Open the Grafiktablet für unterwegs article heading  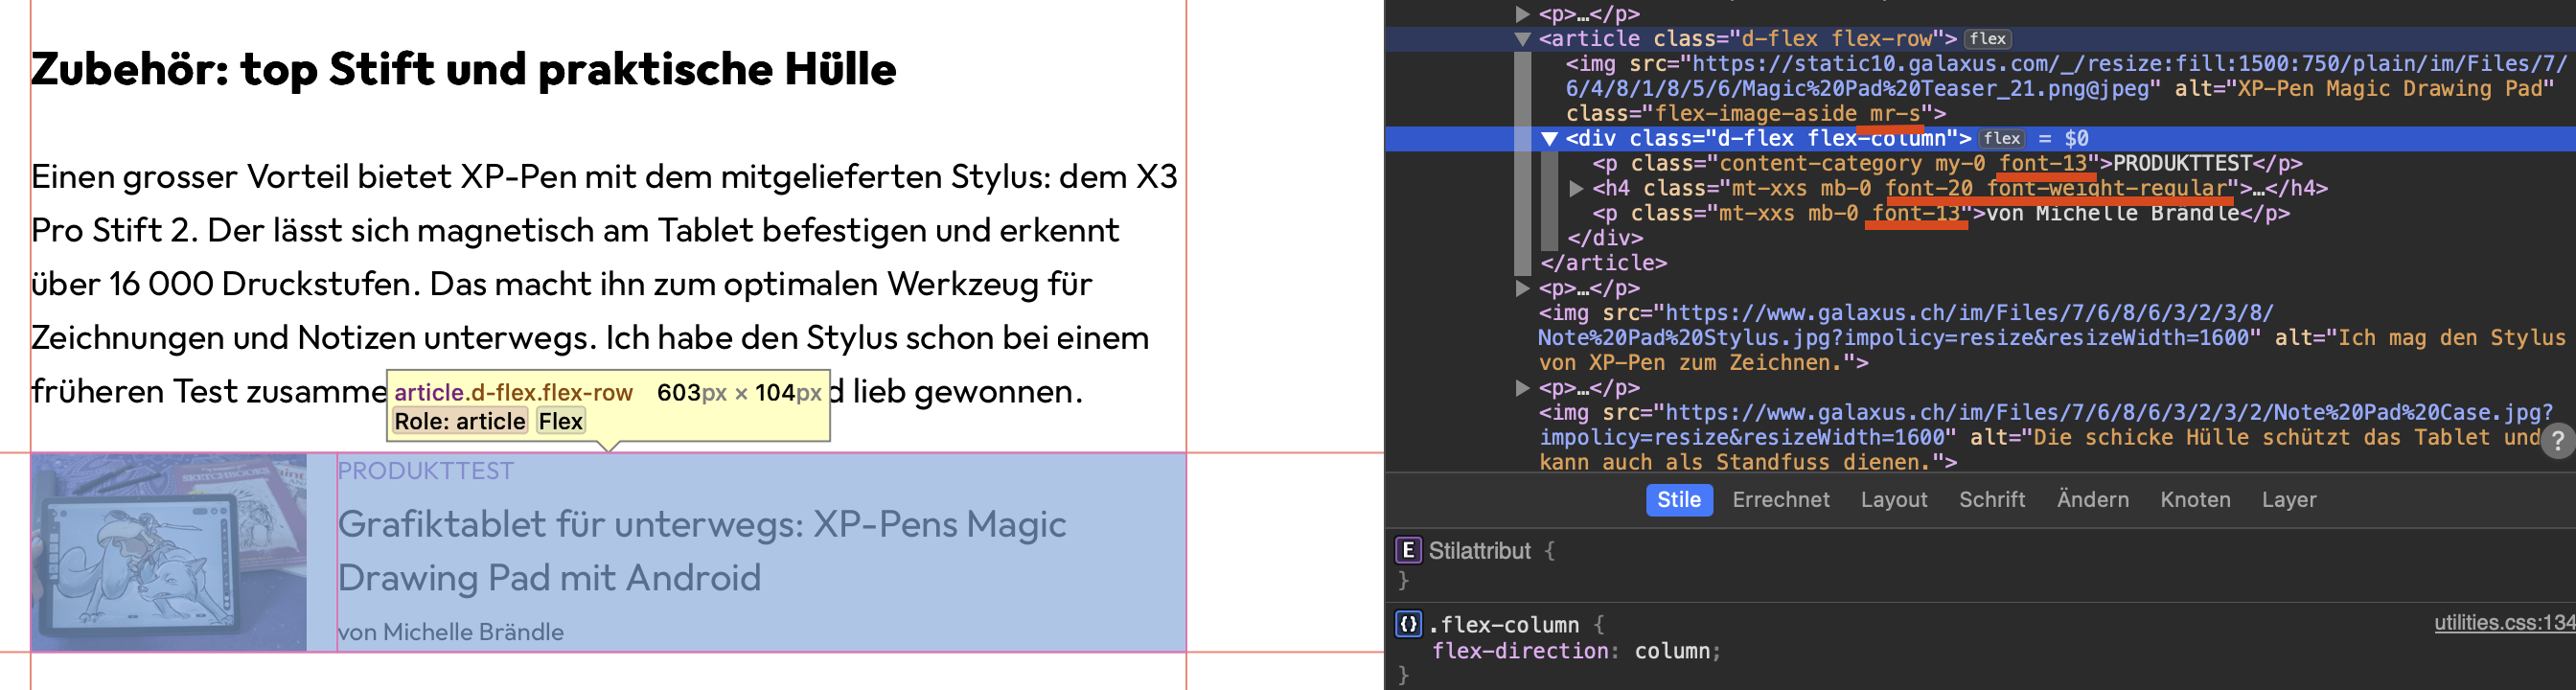click(702, 551)
